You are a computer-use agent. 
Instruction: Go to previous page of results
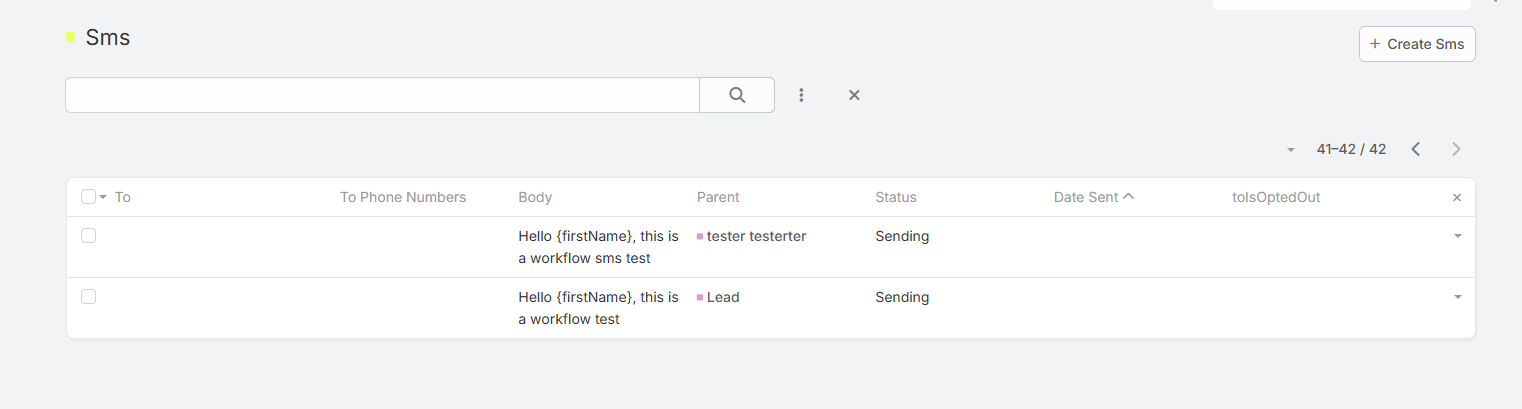[1416, 149]
